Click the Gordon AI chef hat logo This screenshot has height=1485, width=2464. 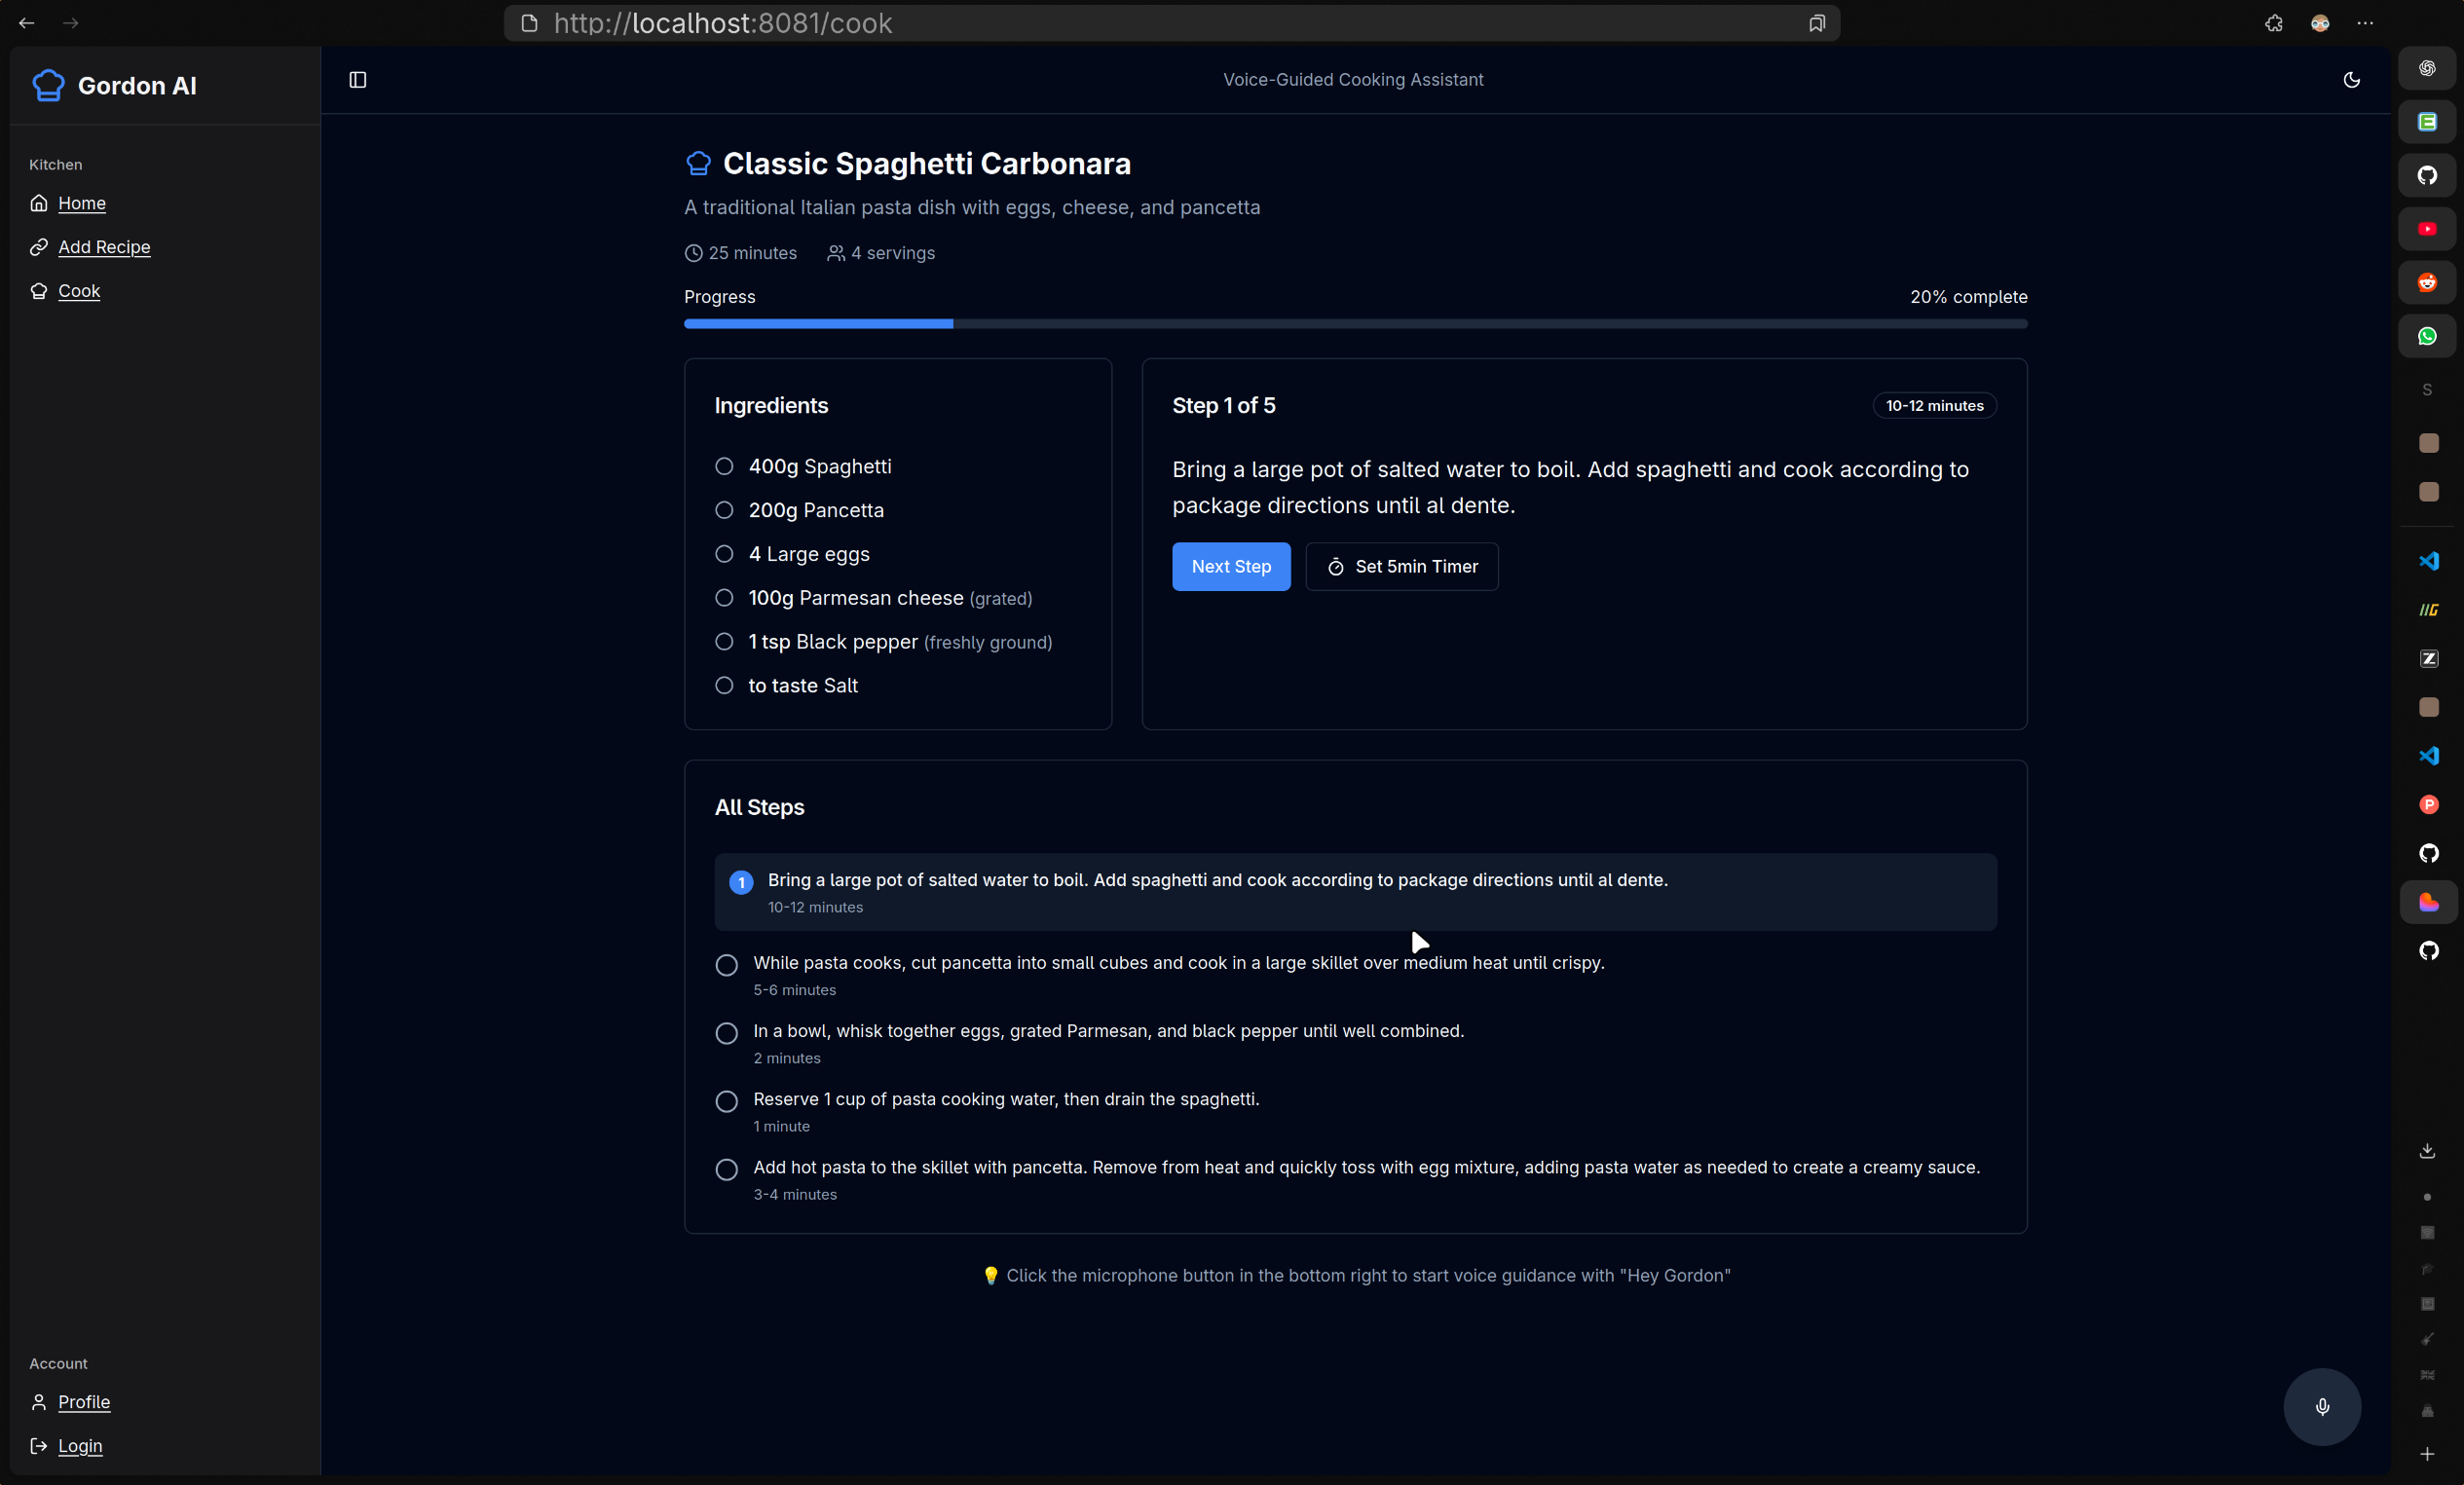[46, 85]
